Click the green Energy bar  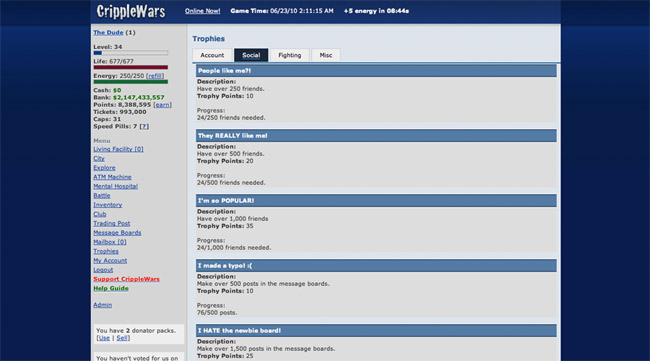pos(131,82)
